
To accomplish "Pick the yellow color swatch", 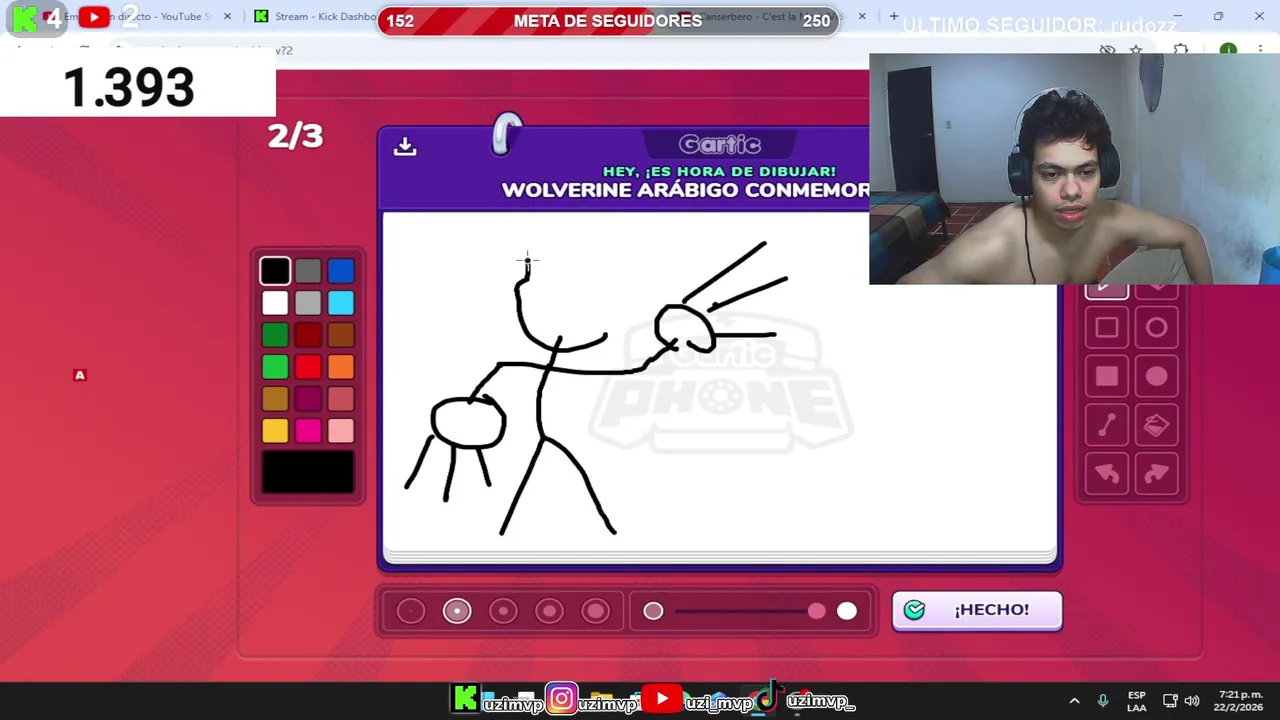I will coord(275,431).
